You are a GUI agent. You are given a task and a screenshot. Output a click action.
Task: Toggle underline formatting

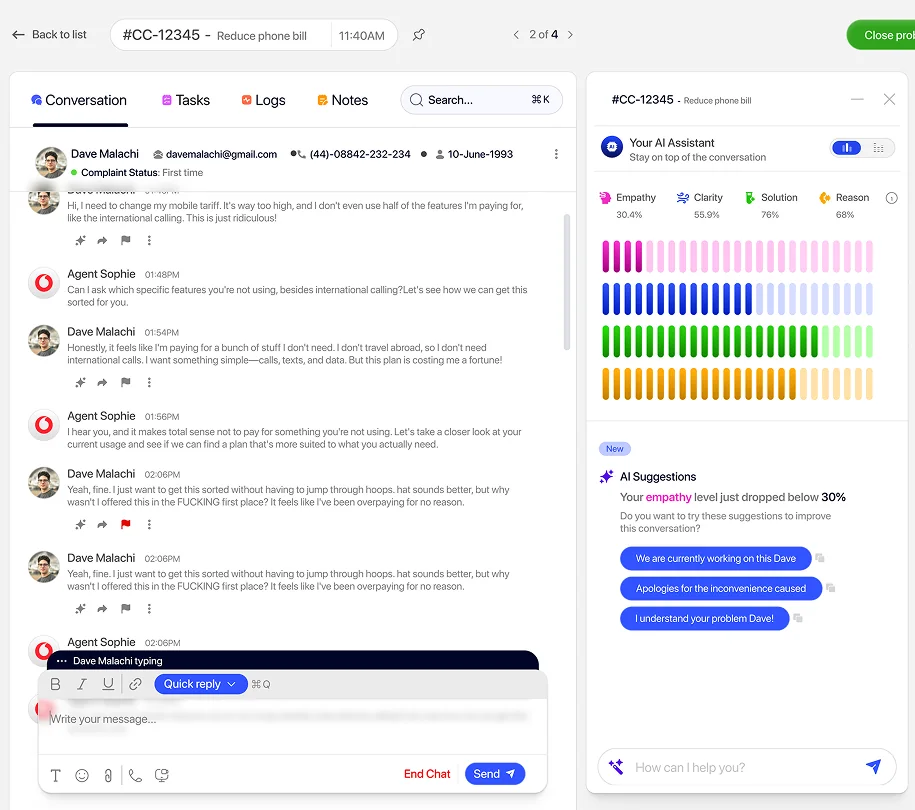click(x=108, y=684)
